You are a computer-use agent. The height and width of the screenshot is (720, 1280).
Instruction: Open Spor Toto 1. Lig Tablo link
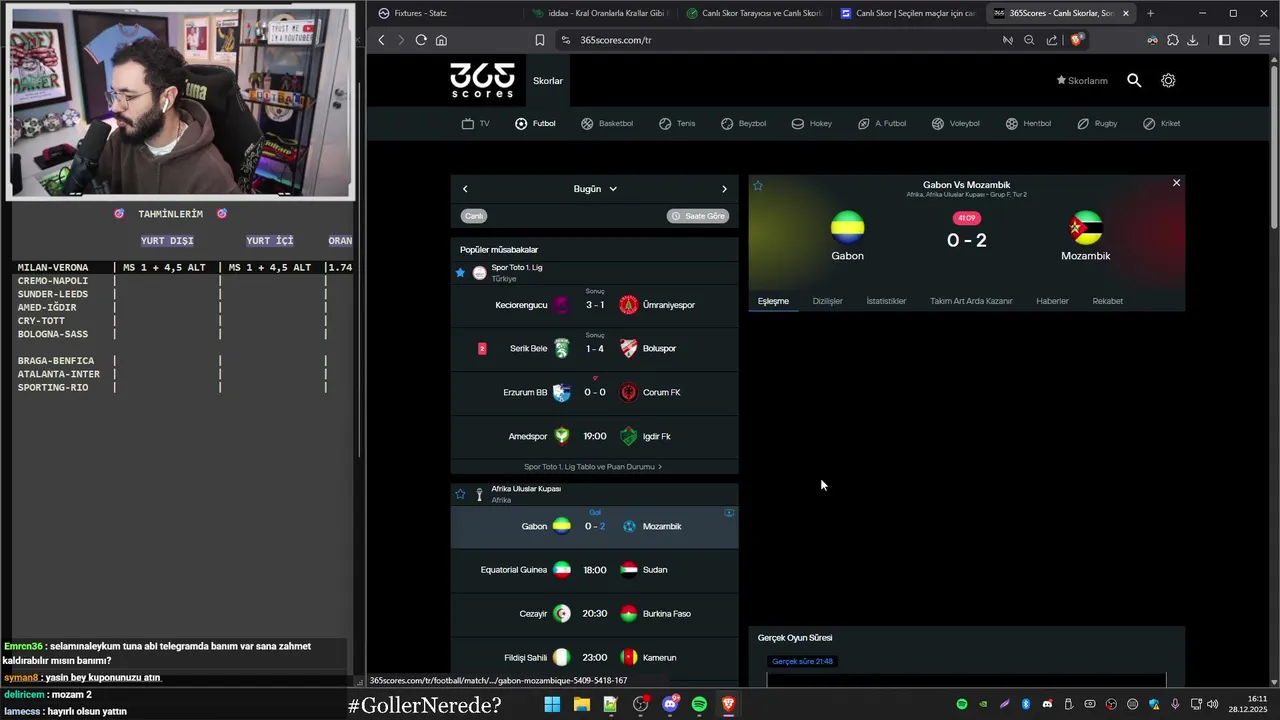click(593, 467)
